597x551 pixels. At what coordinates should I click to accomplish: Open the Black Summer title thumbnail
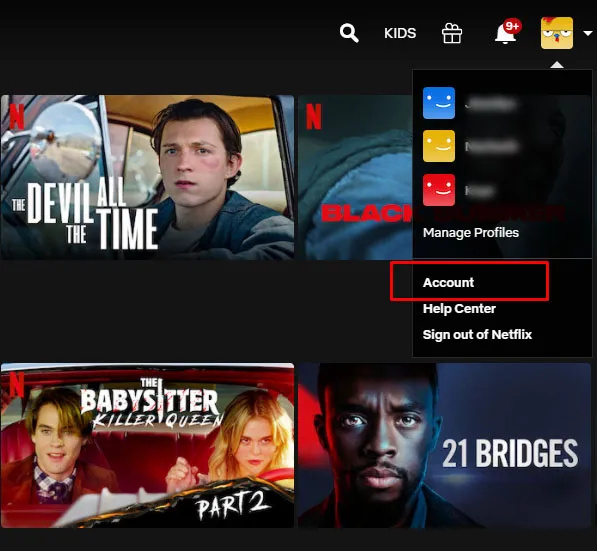click(355, 177)
